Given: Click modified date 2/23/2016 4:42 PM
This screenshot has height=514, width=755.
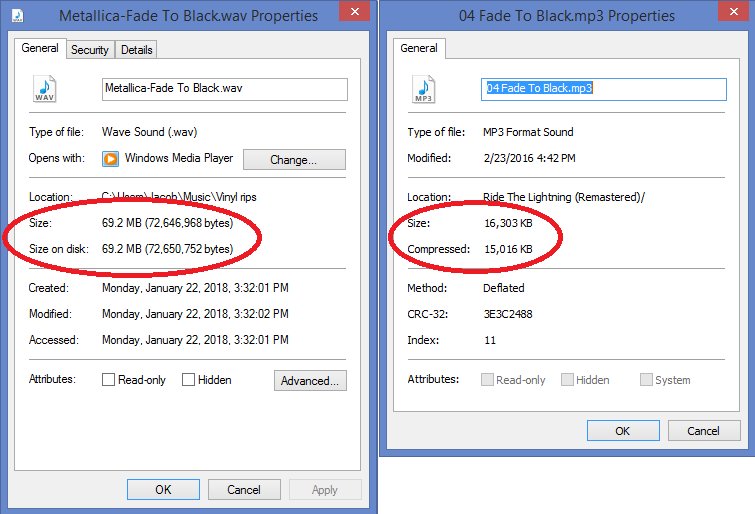Looking at the screenshot, I should click(x=529, y=158).
